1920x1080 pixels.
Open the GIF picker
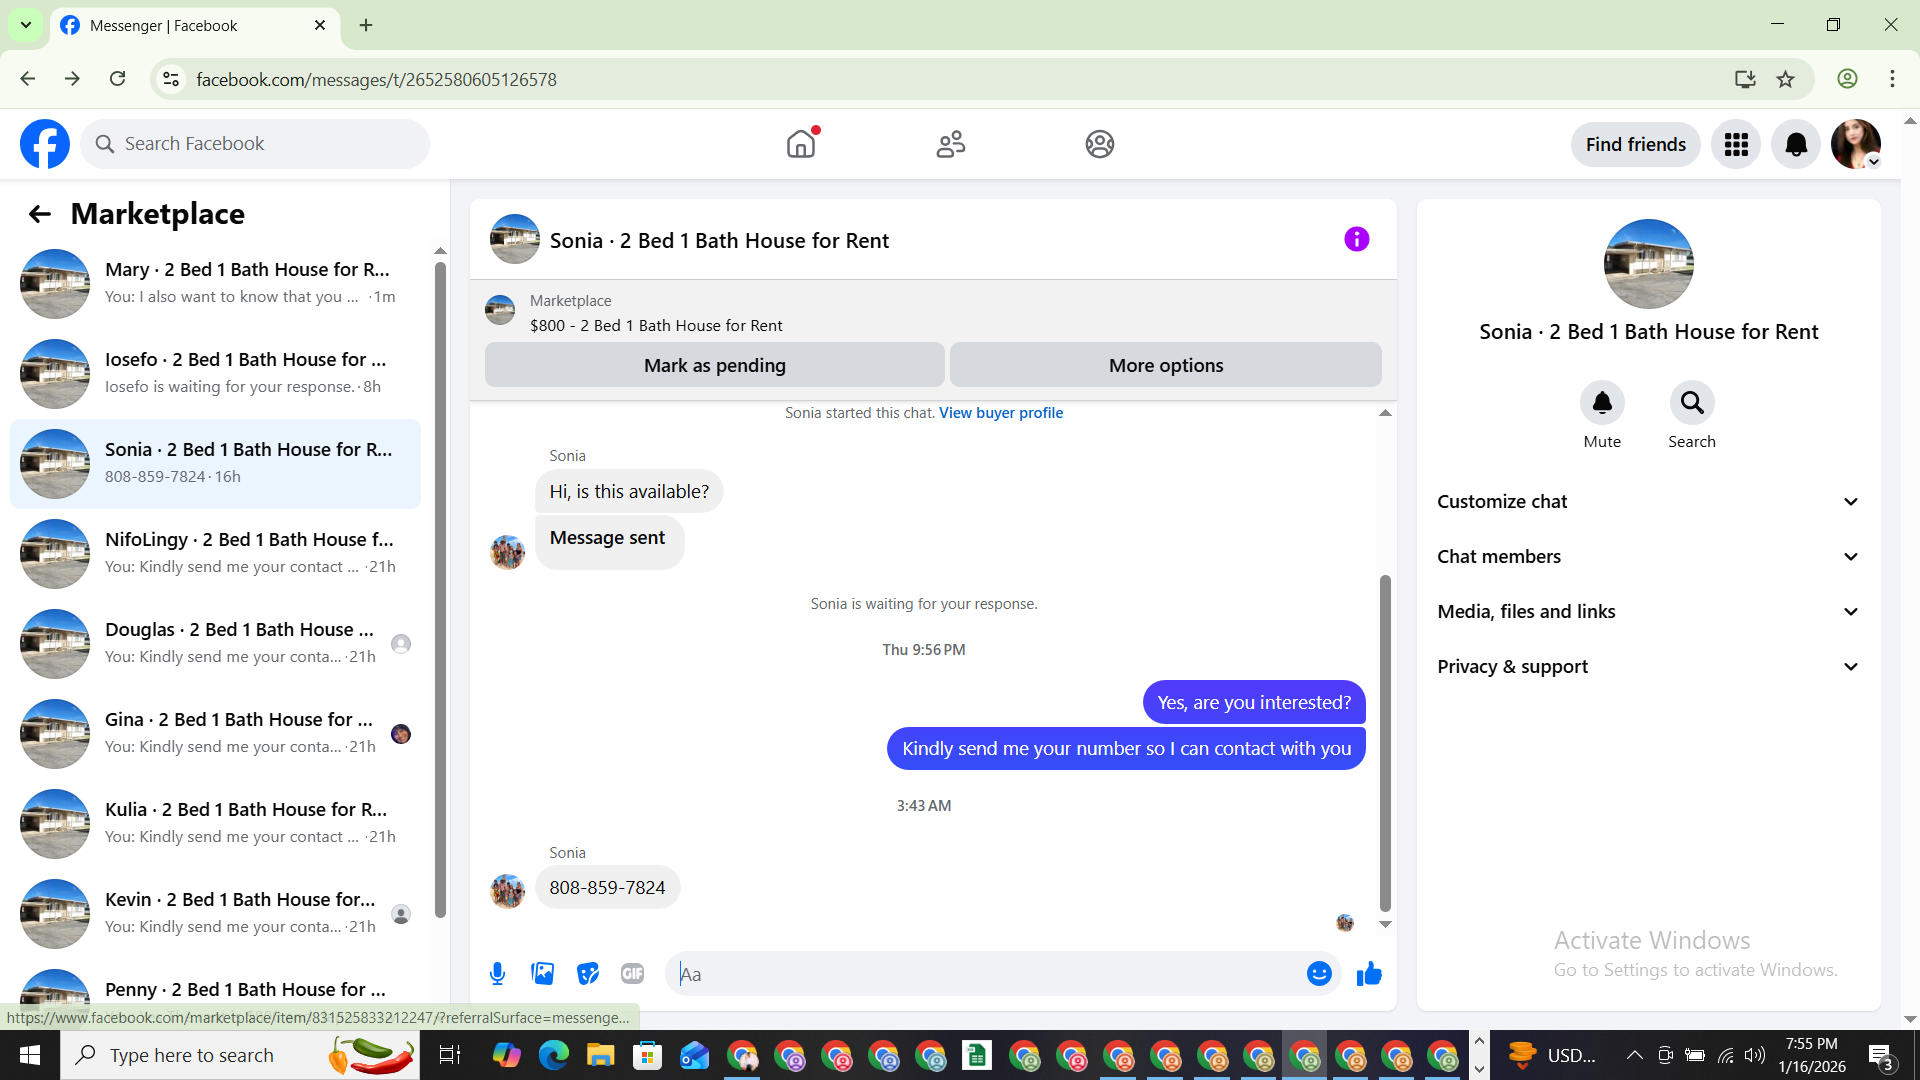point(632,973)
